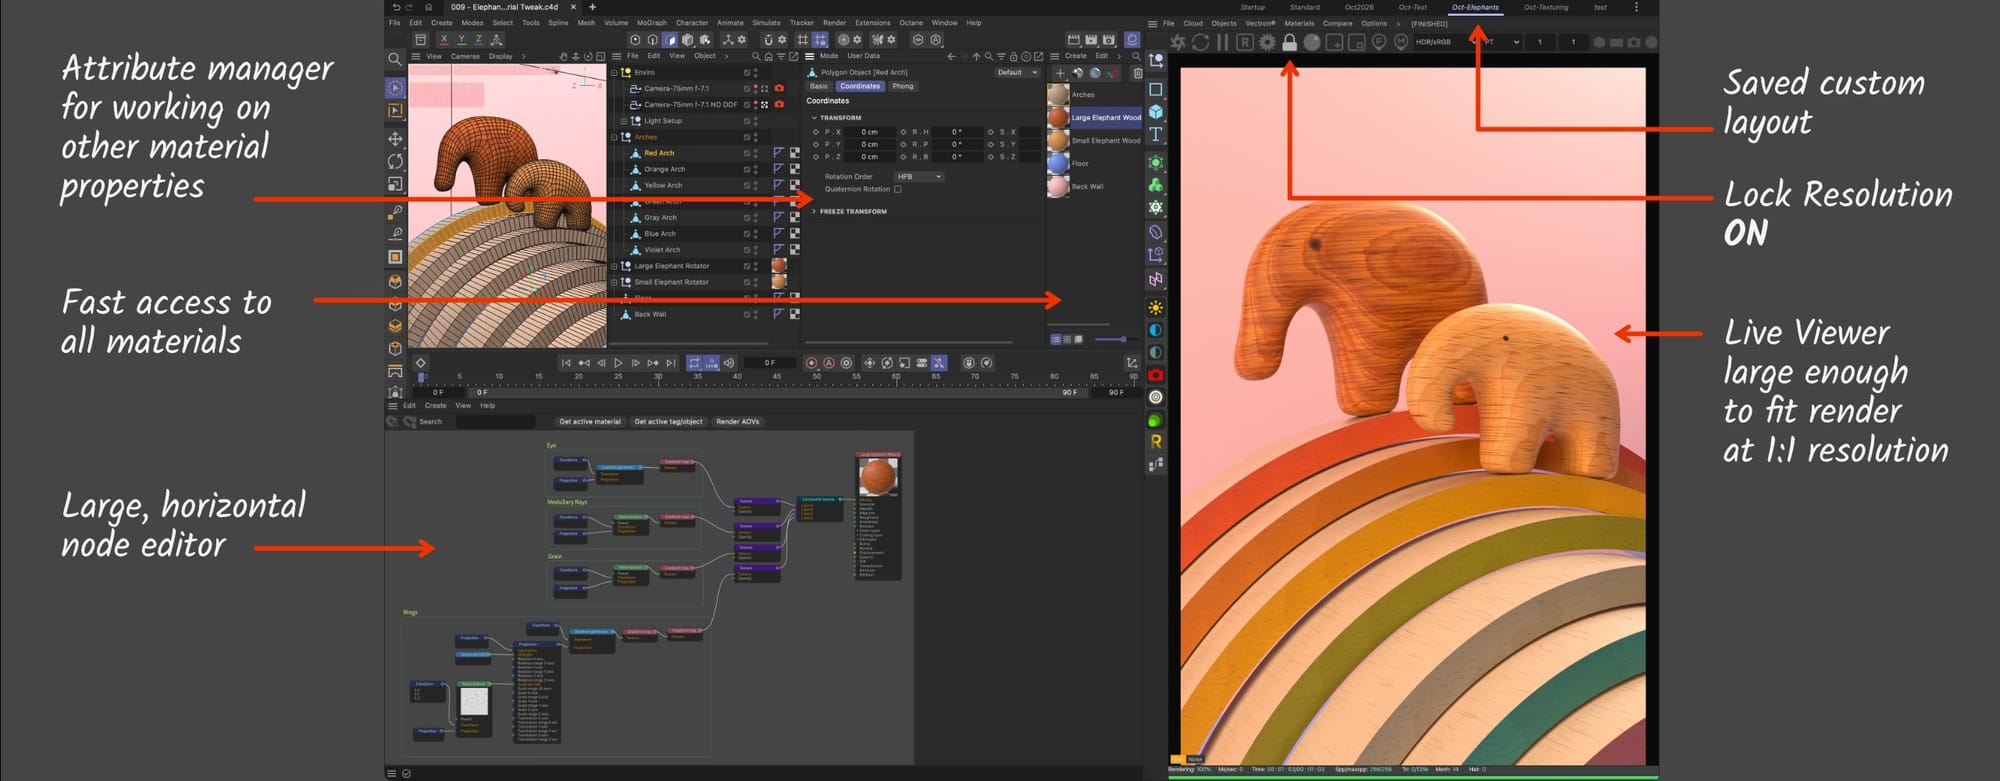Click the search magnifier icon at top left
Screen dimensions: 2000x781
tap(395, 59)
